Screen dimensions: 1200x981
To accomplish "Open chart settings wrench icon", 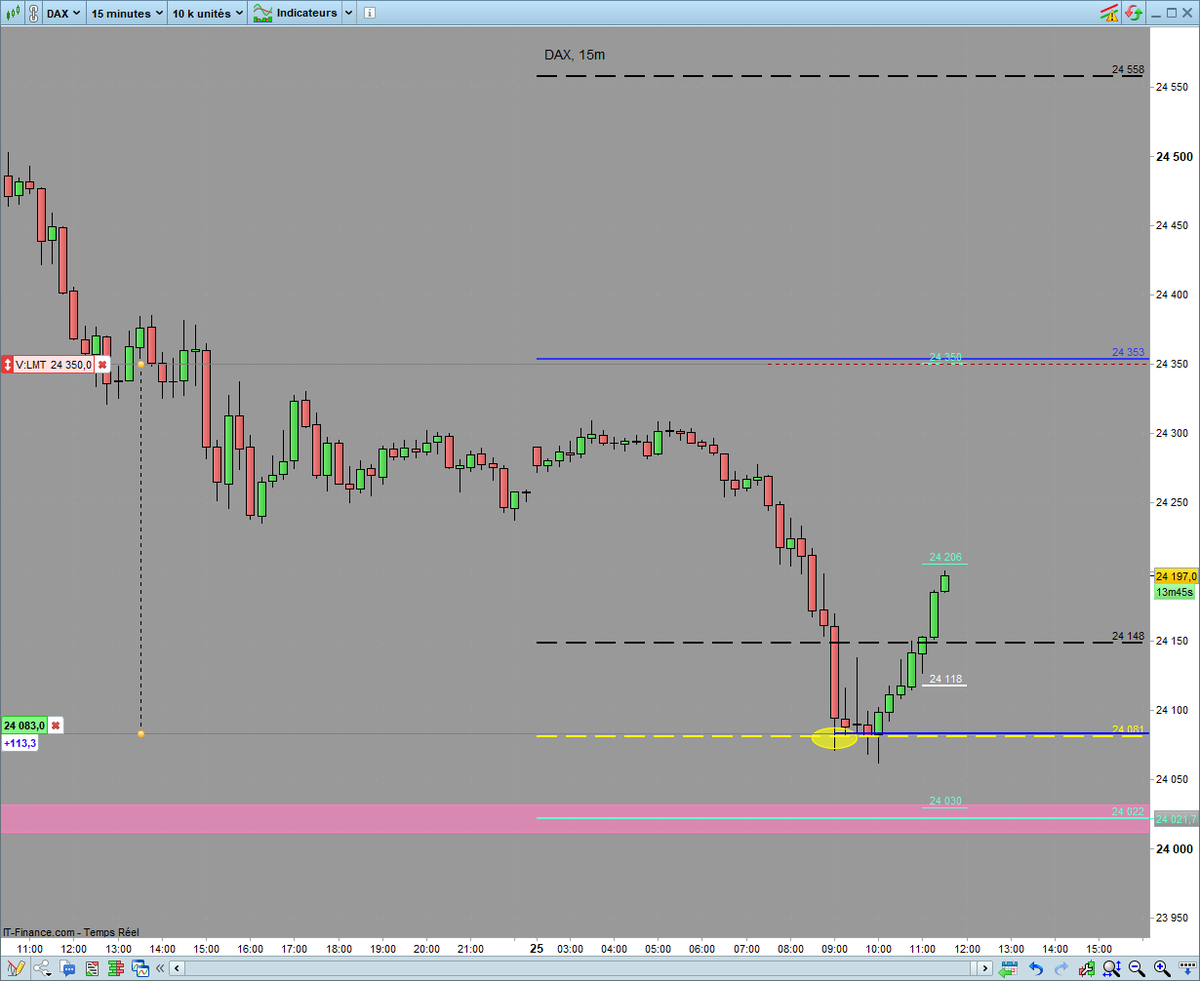I will [1087, 968].
